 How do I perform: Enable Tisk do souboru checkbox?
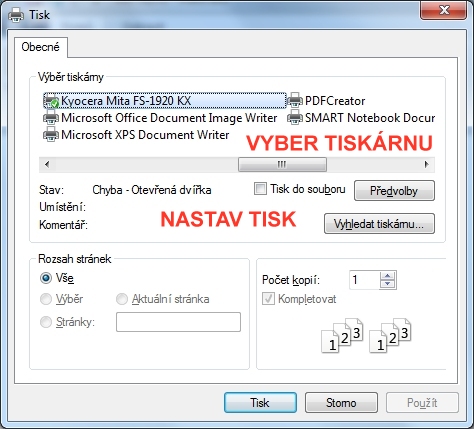point(260,189)
